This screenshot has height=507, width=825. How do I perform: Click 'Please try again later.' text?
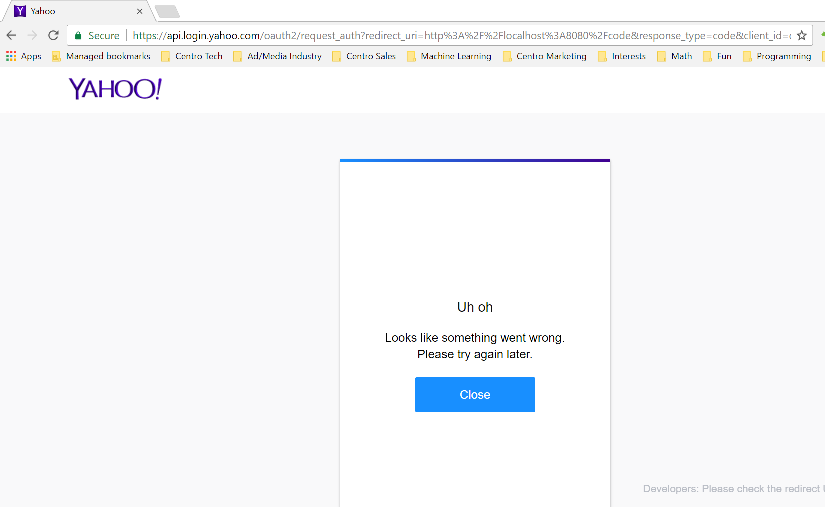pos(475,354)
